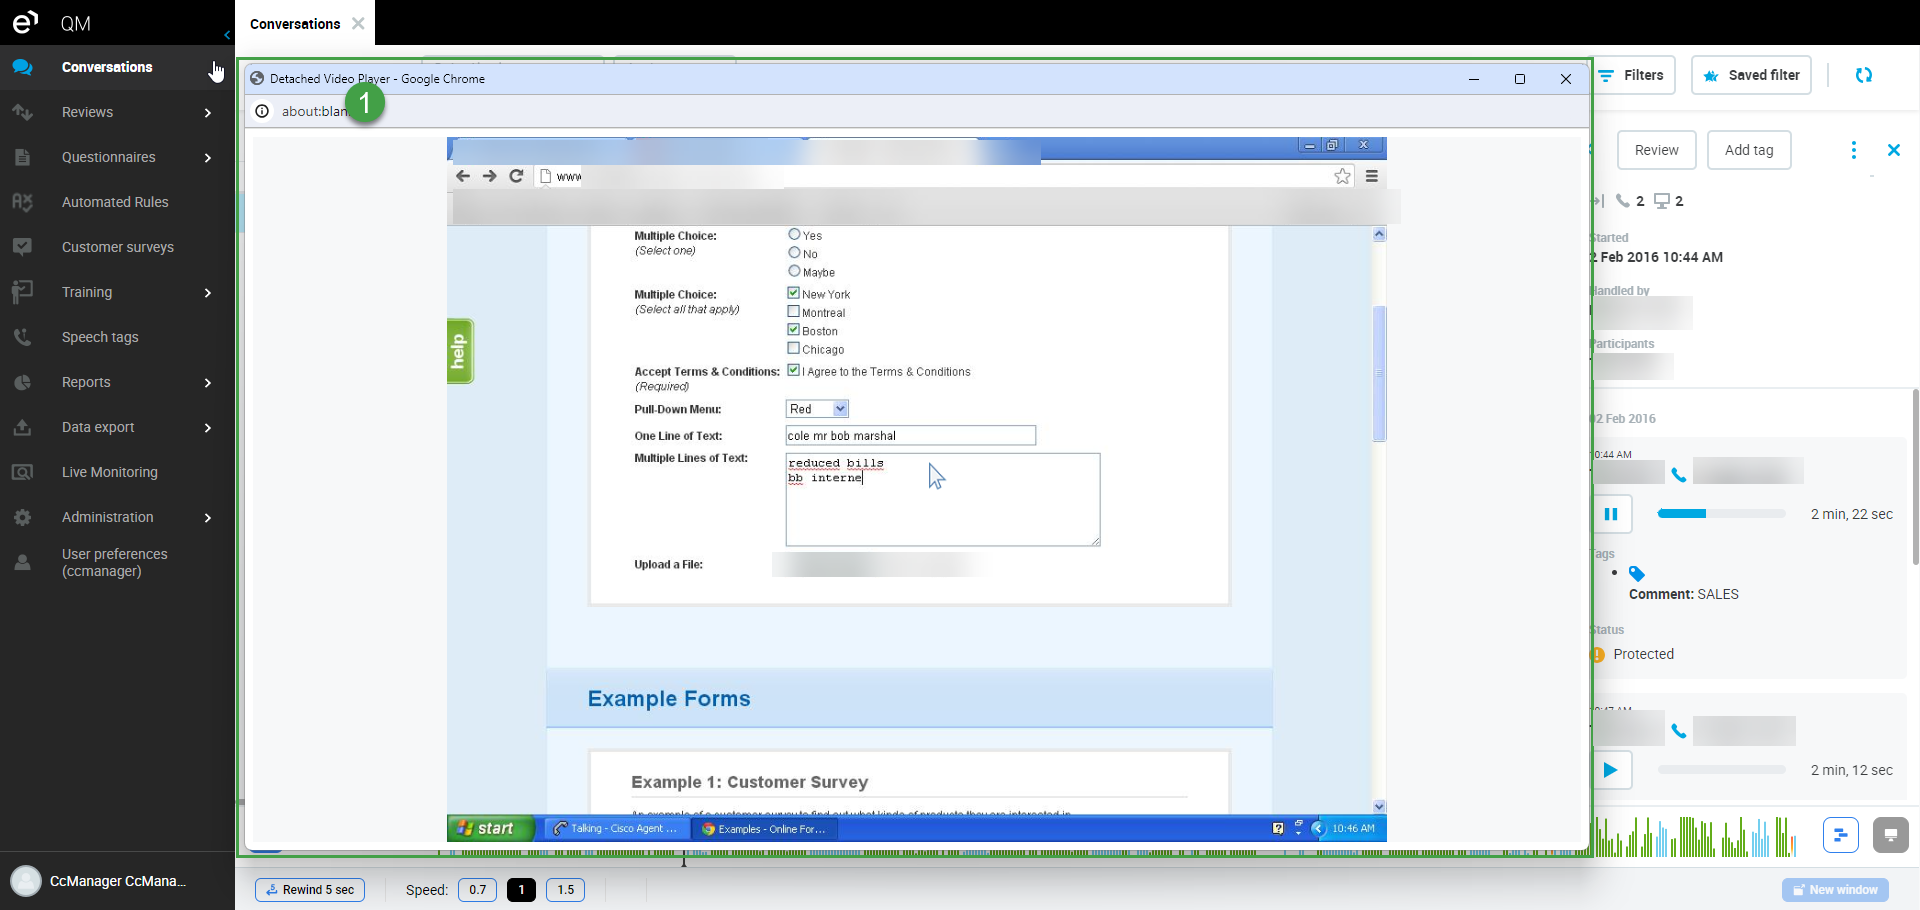The width and height of the screenshot is (1920, 910).
Task: Open User preferences in sidebar
Action: pos(114,562)
